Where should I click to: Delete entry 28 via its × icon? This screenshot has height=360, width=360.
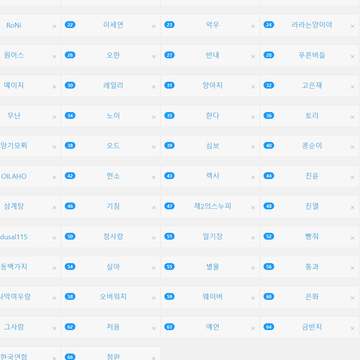pos(352,57)
